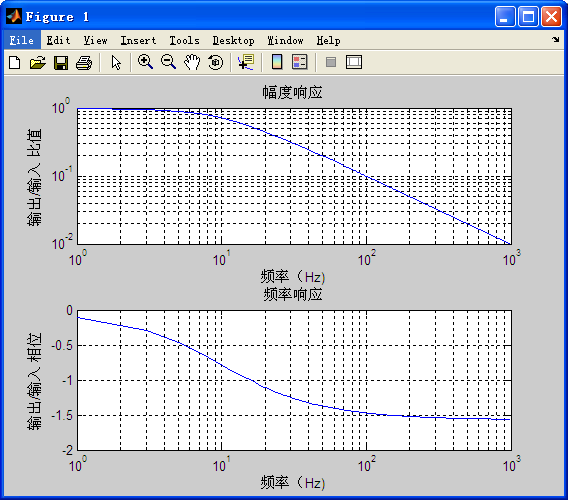
Task: Open the Insert menu
Action: pos(138,40)
